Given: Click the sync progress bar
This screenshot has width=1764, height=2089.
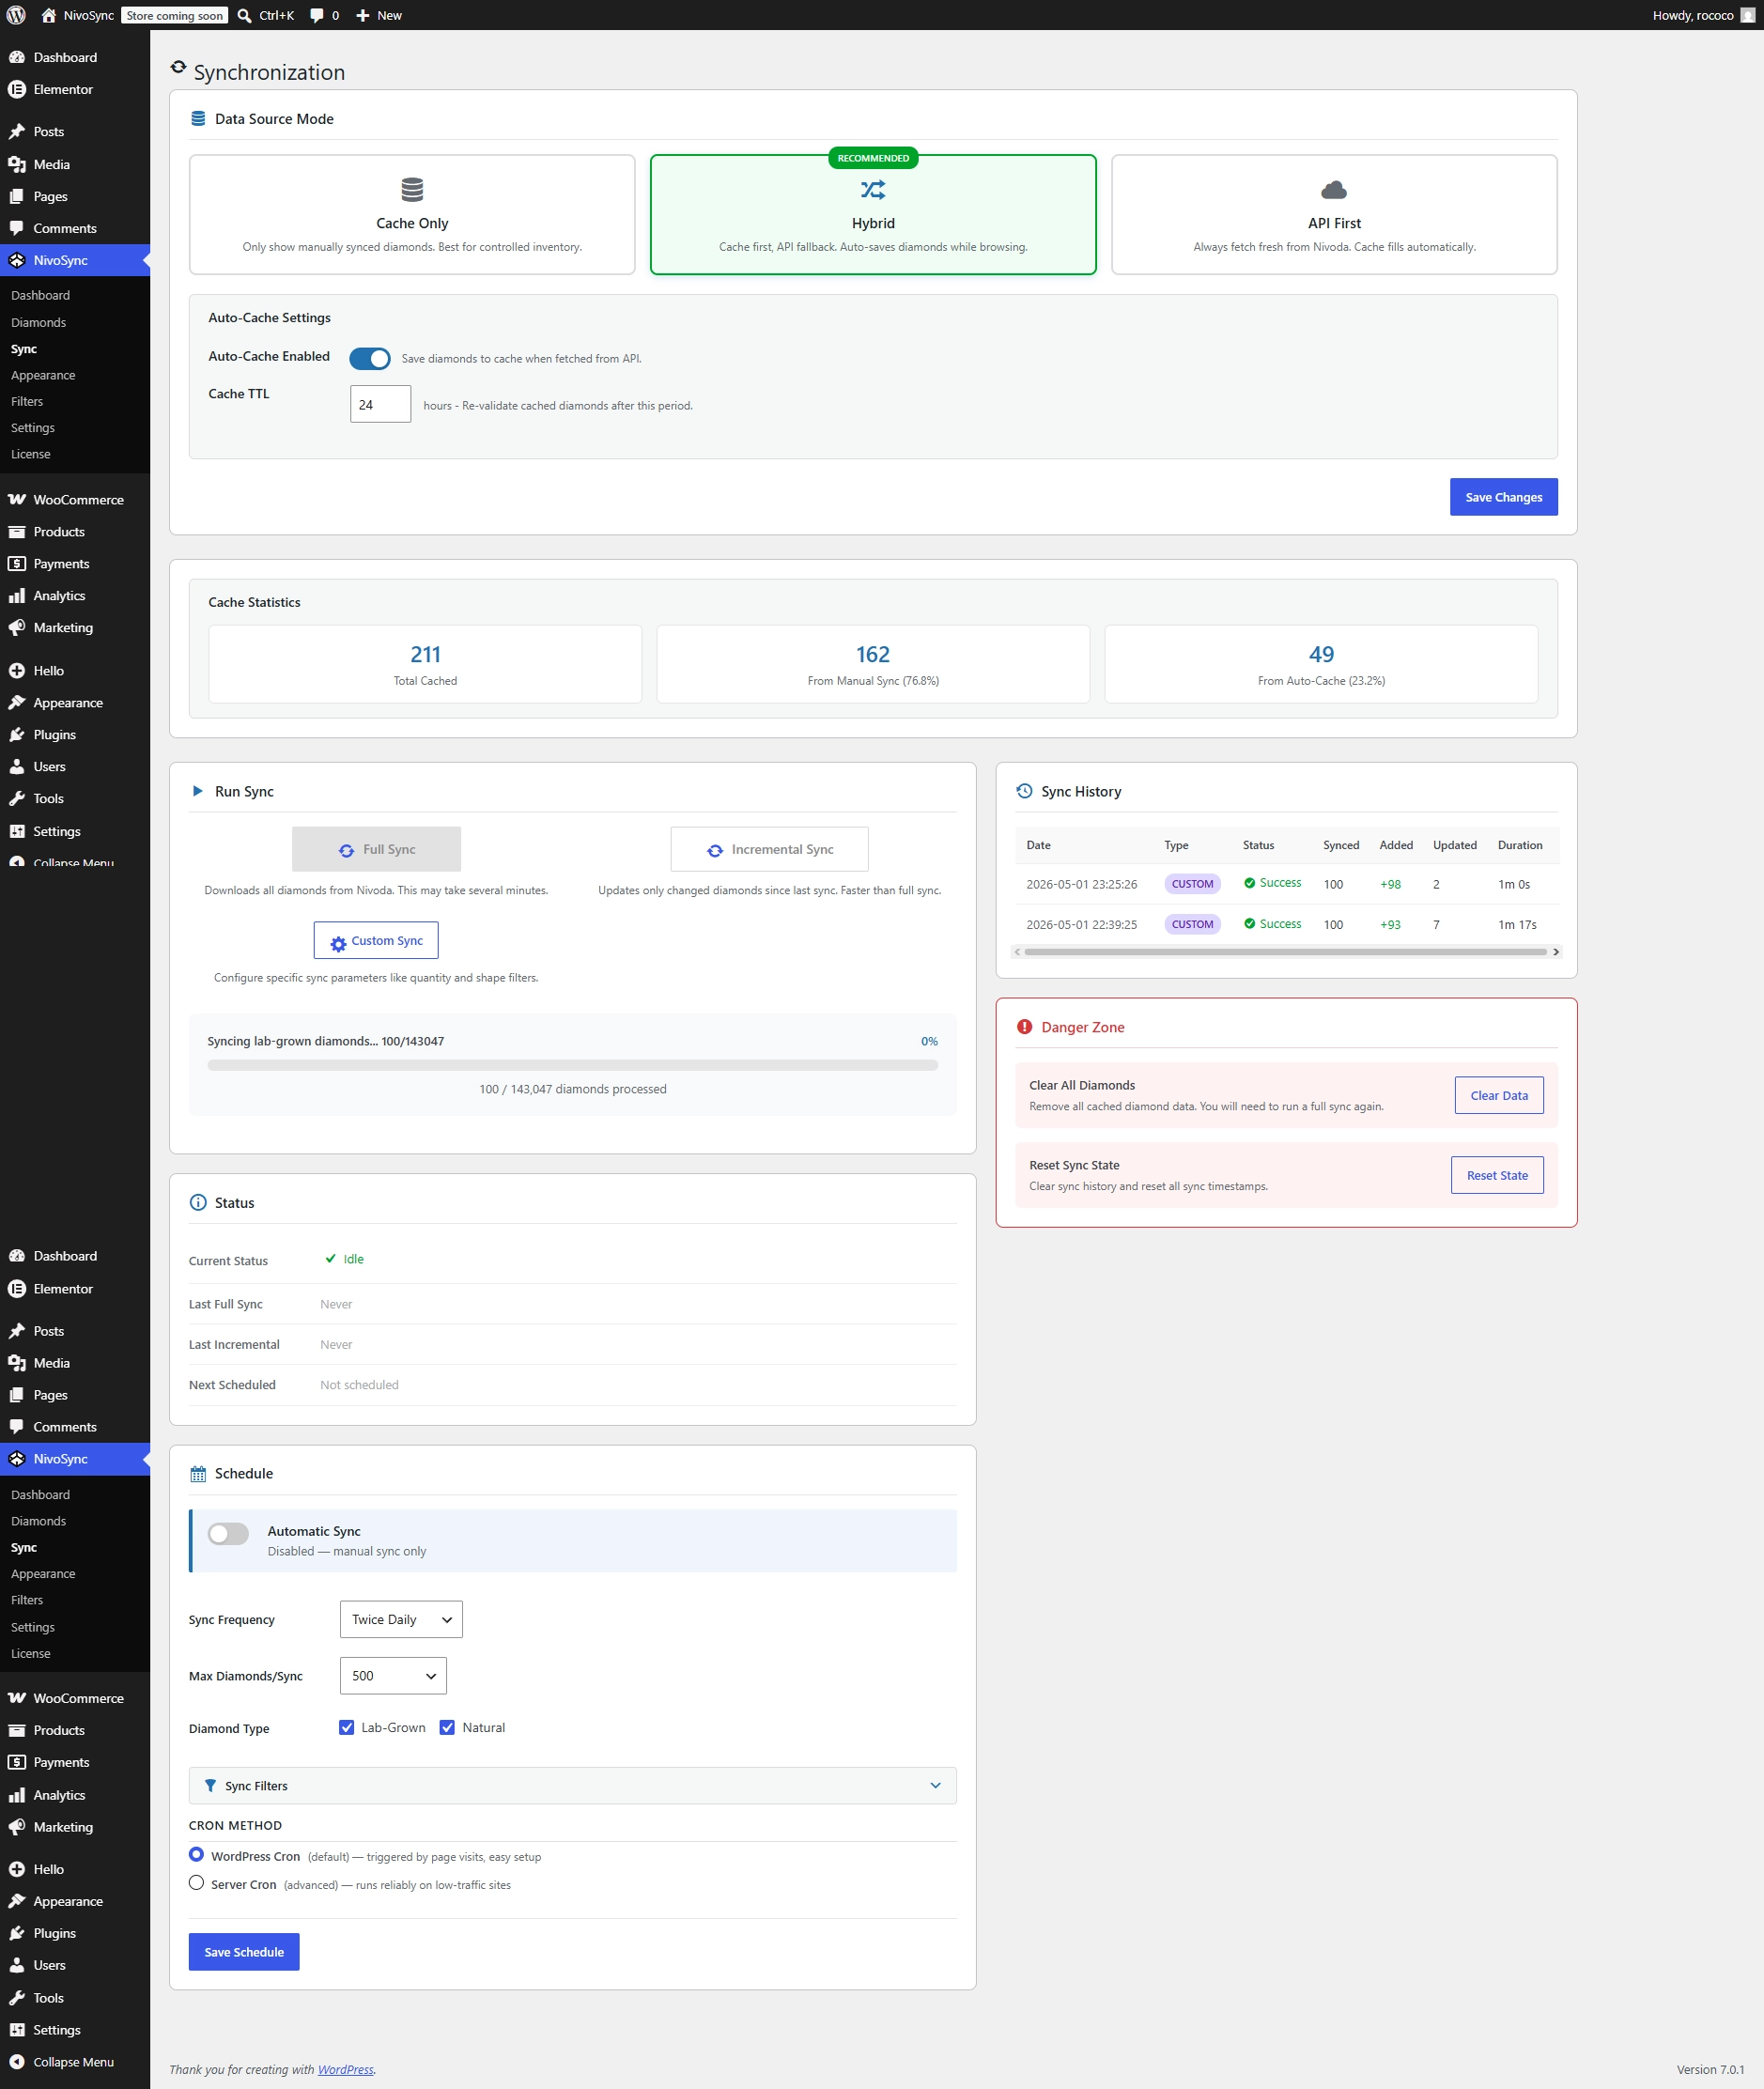Looking at the screenshot, I should 572,1065.
